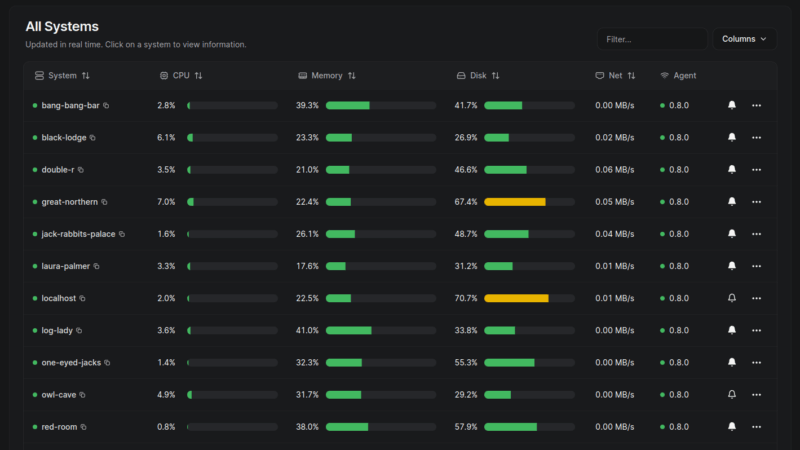The image size is (800, 450).
Task: Open alerts bell for log-lady
Action: pyautogui.click(x=731, y=330)
